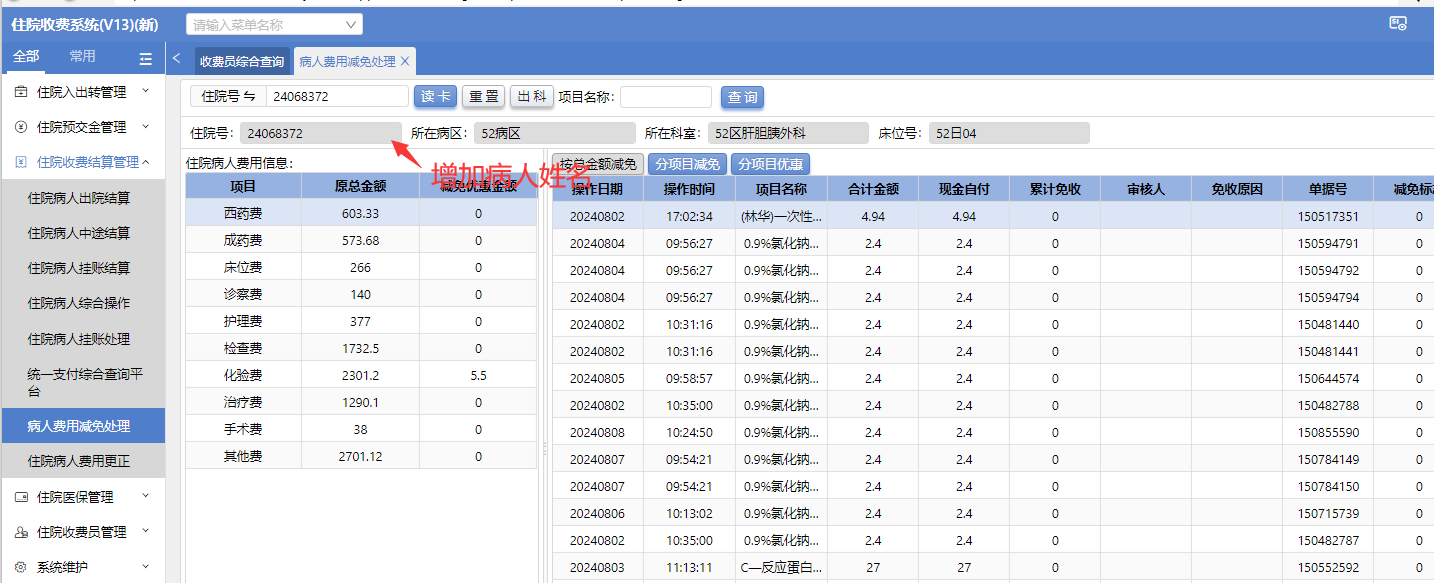Image resolution: width=1434 pixels, height=583 pixels.
Task: Expand 住院收费员管理 menu chevron
Action: [x=145, y=531]
